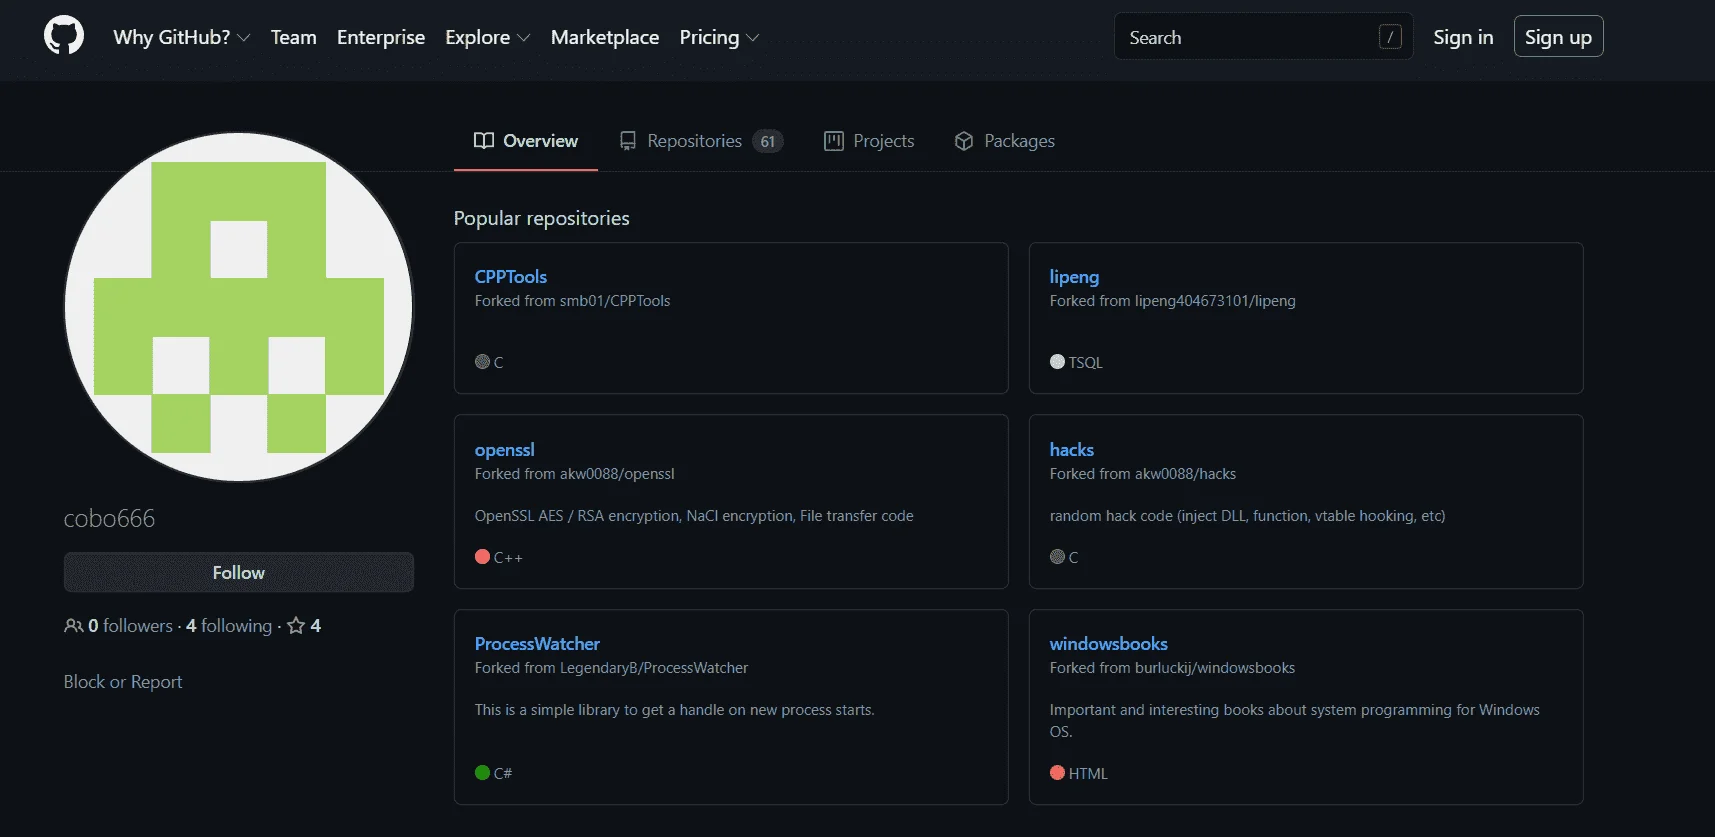Open fork source LegendaryB/ProcessWatcher
1715x837 pixels.
click(x=654, y=668)
